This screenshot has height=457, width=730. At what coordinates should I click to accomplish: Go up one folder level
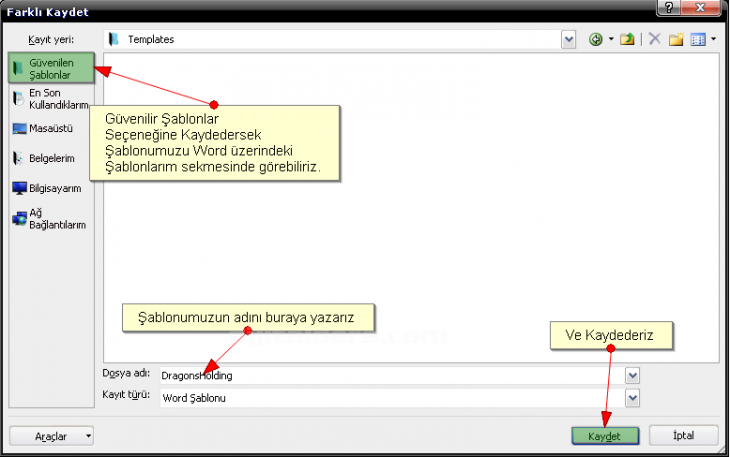(x=627, y=40)
